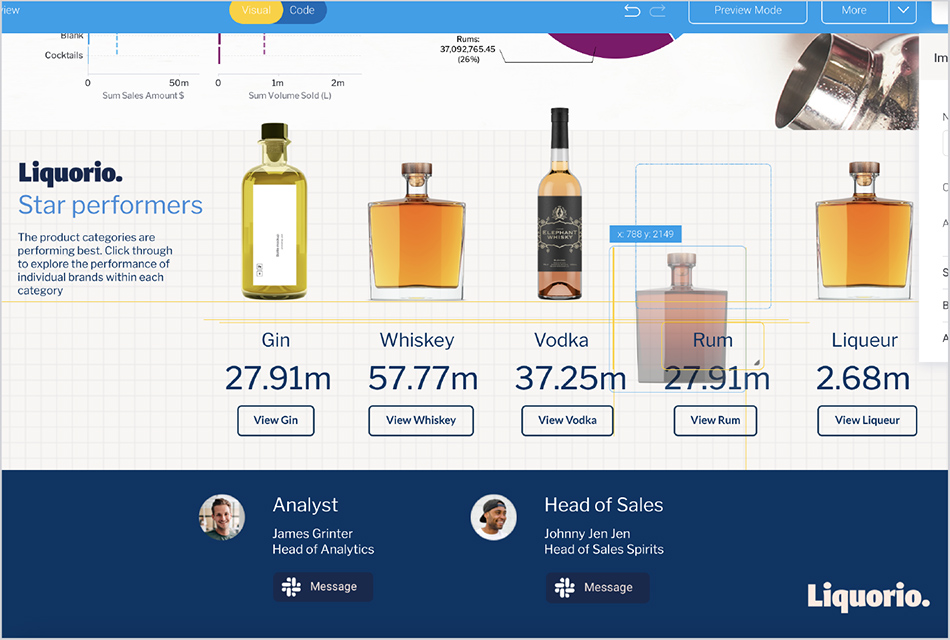Click the white Liquorio logo in the footer
The height and width of the screenshot is (640, 950).
point(868,596)
